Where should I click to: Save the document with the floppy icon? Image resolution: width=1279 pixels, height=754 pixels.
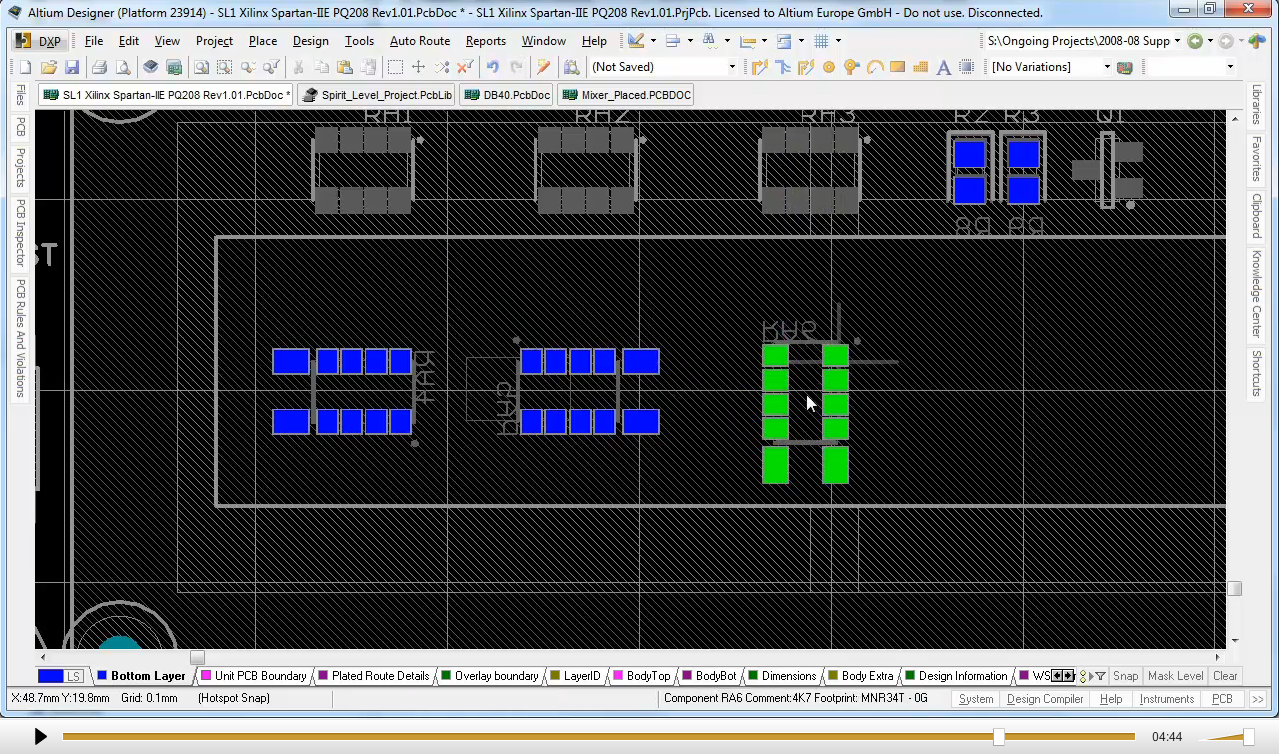[x=72, y=67]
